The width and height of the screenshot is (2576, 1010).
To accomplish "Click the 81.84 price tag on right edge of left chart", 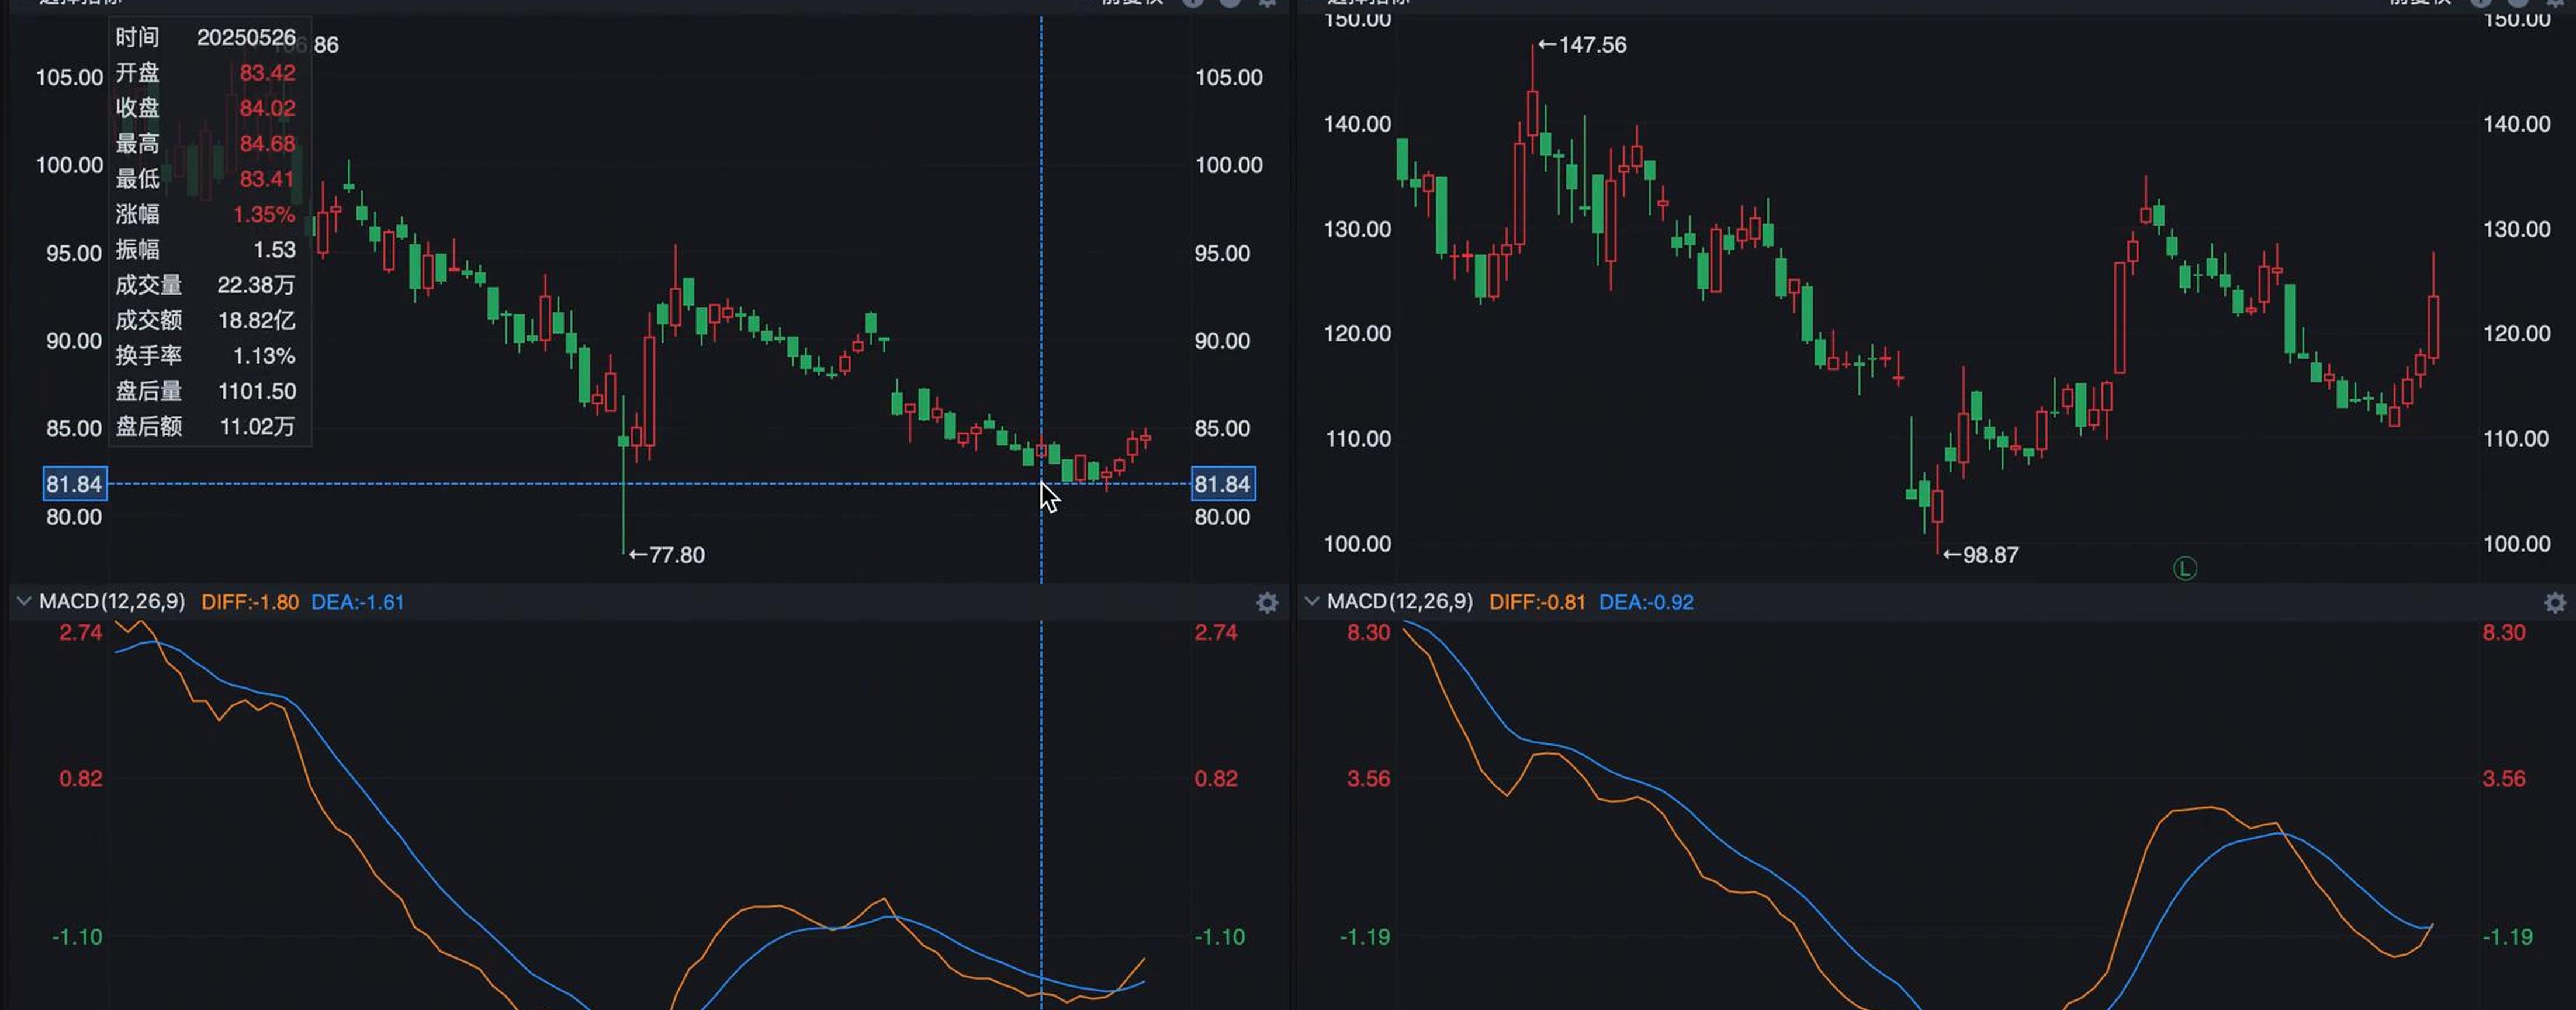I will (x=1224, y=484).
